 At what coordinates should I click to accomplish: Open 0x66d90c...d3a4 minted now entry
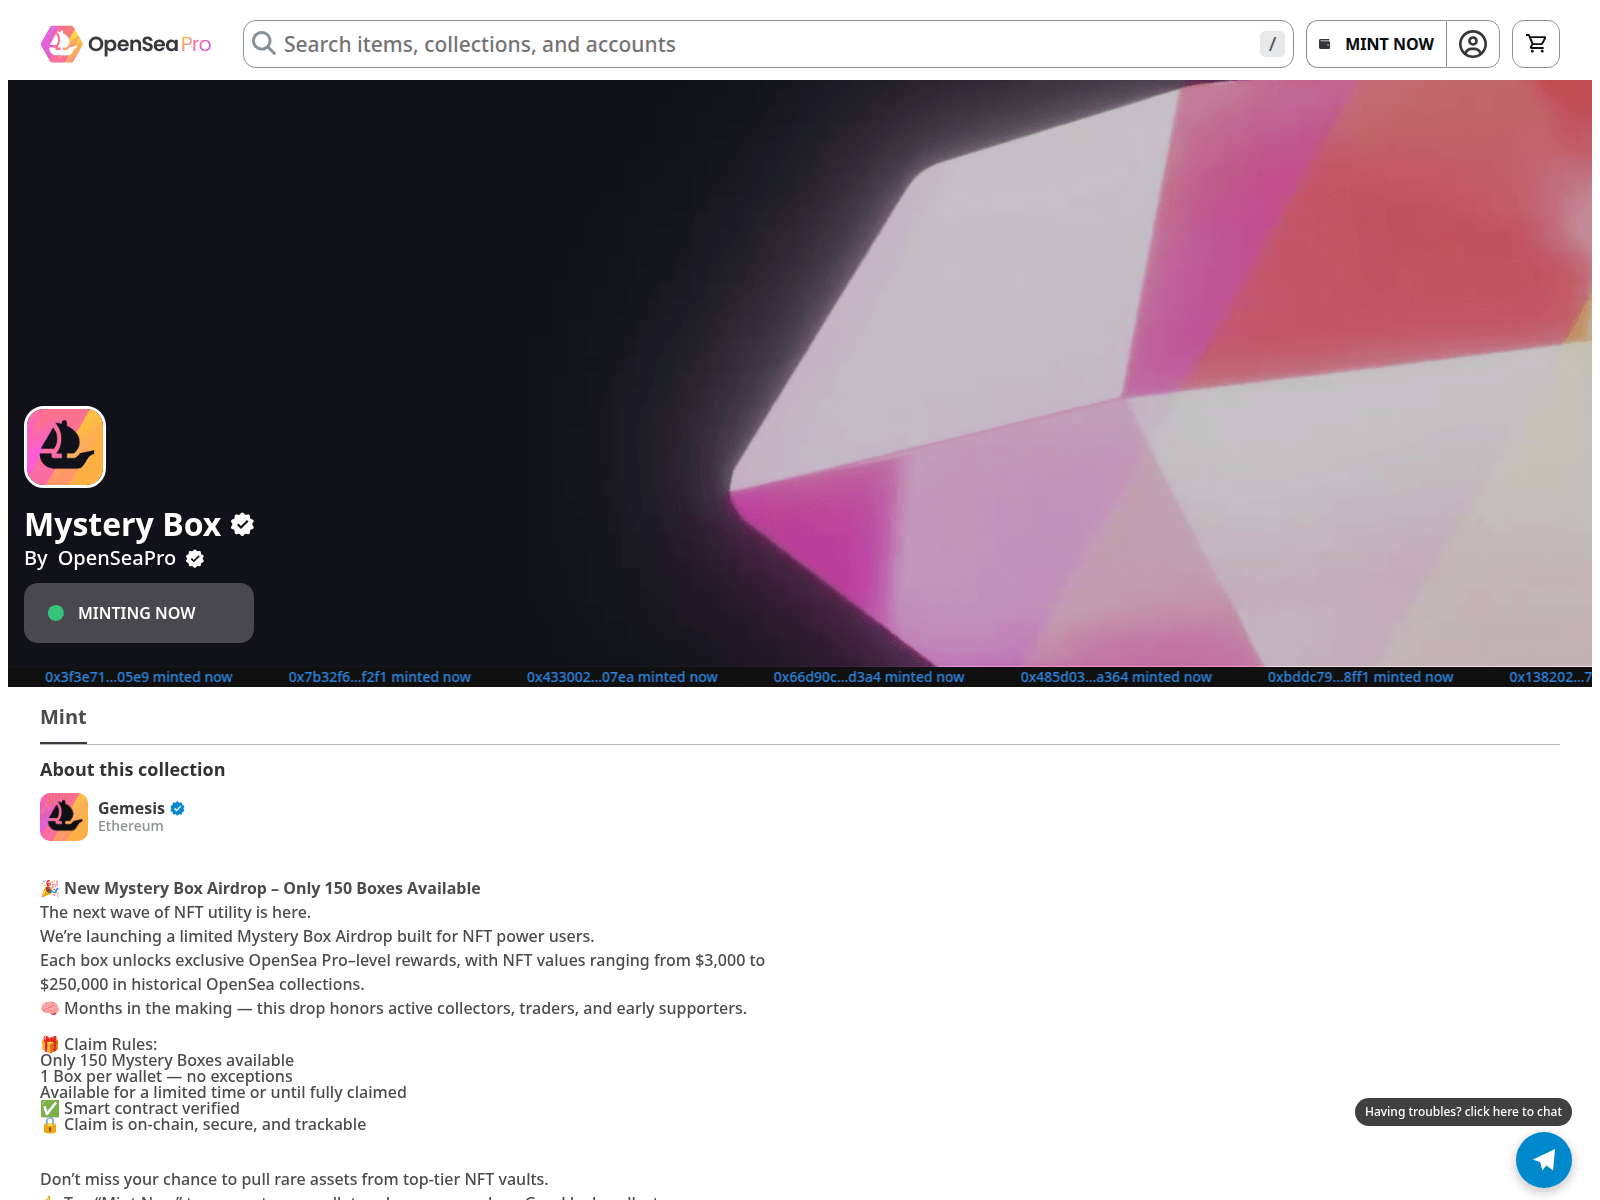coord(869,677)
